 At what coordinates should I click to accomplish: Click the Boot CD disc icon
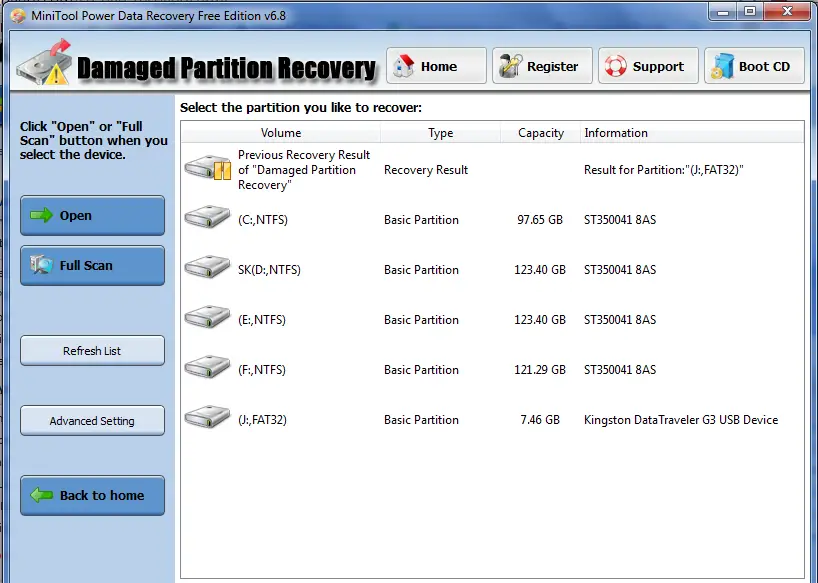pyautogui.click(x=722, y=66)
